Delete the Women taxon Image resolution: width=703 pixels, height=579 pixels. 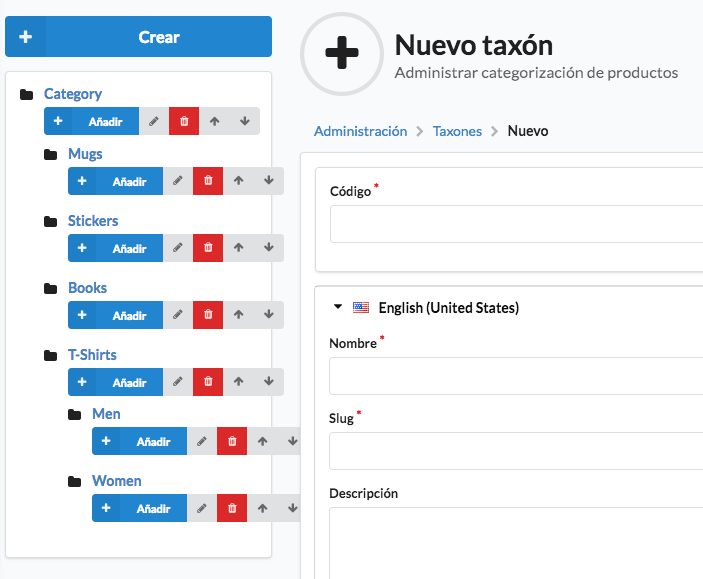pyautogui.click(x=232, y=508)
